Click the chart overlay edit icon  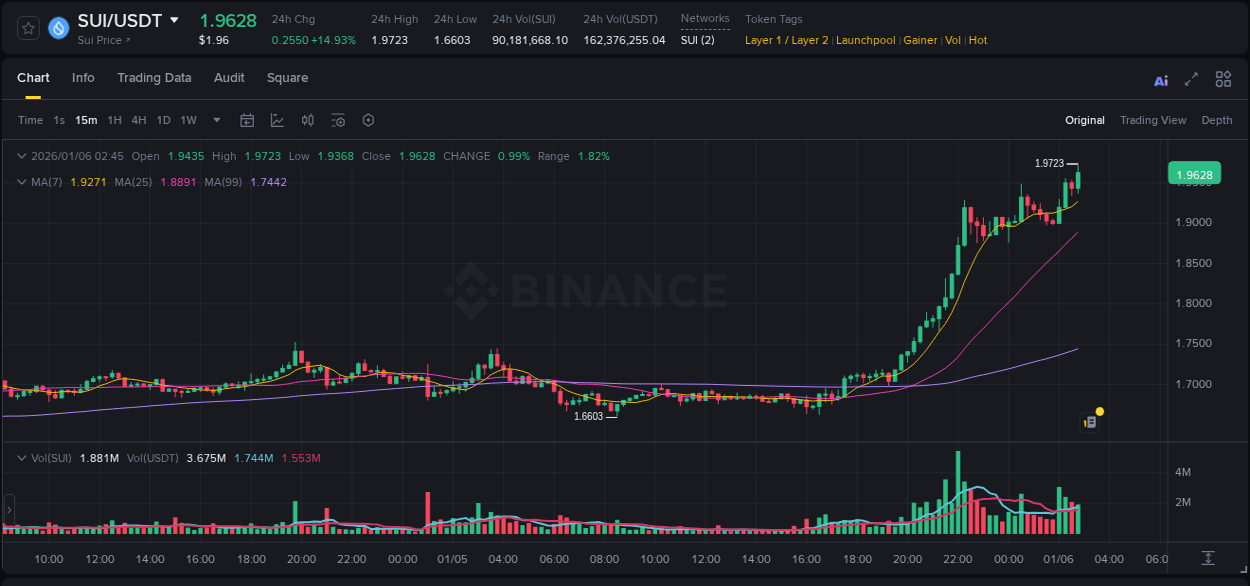point(276,120)
